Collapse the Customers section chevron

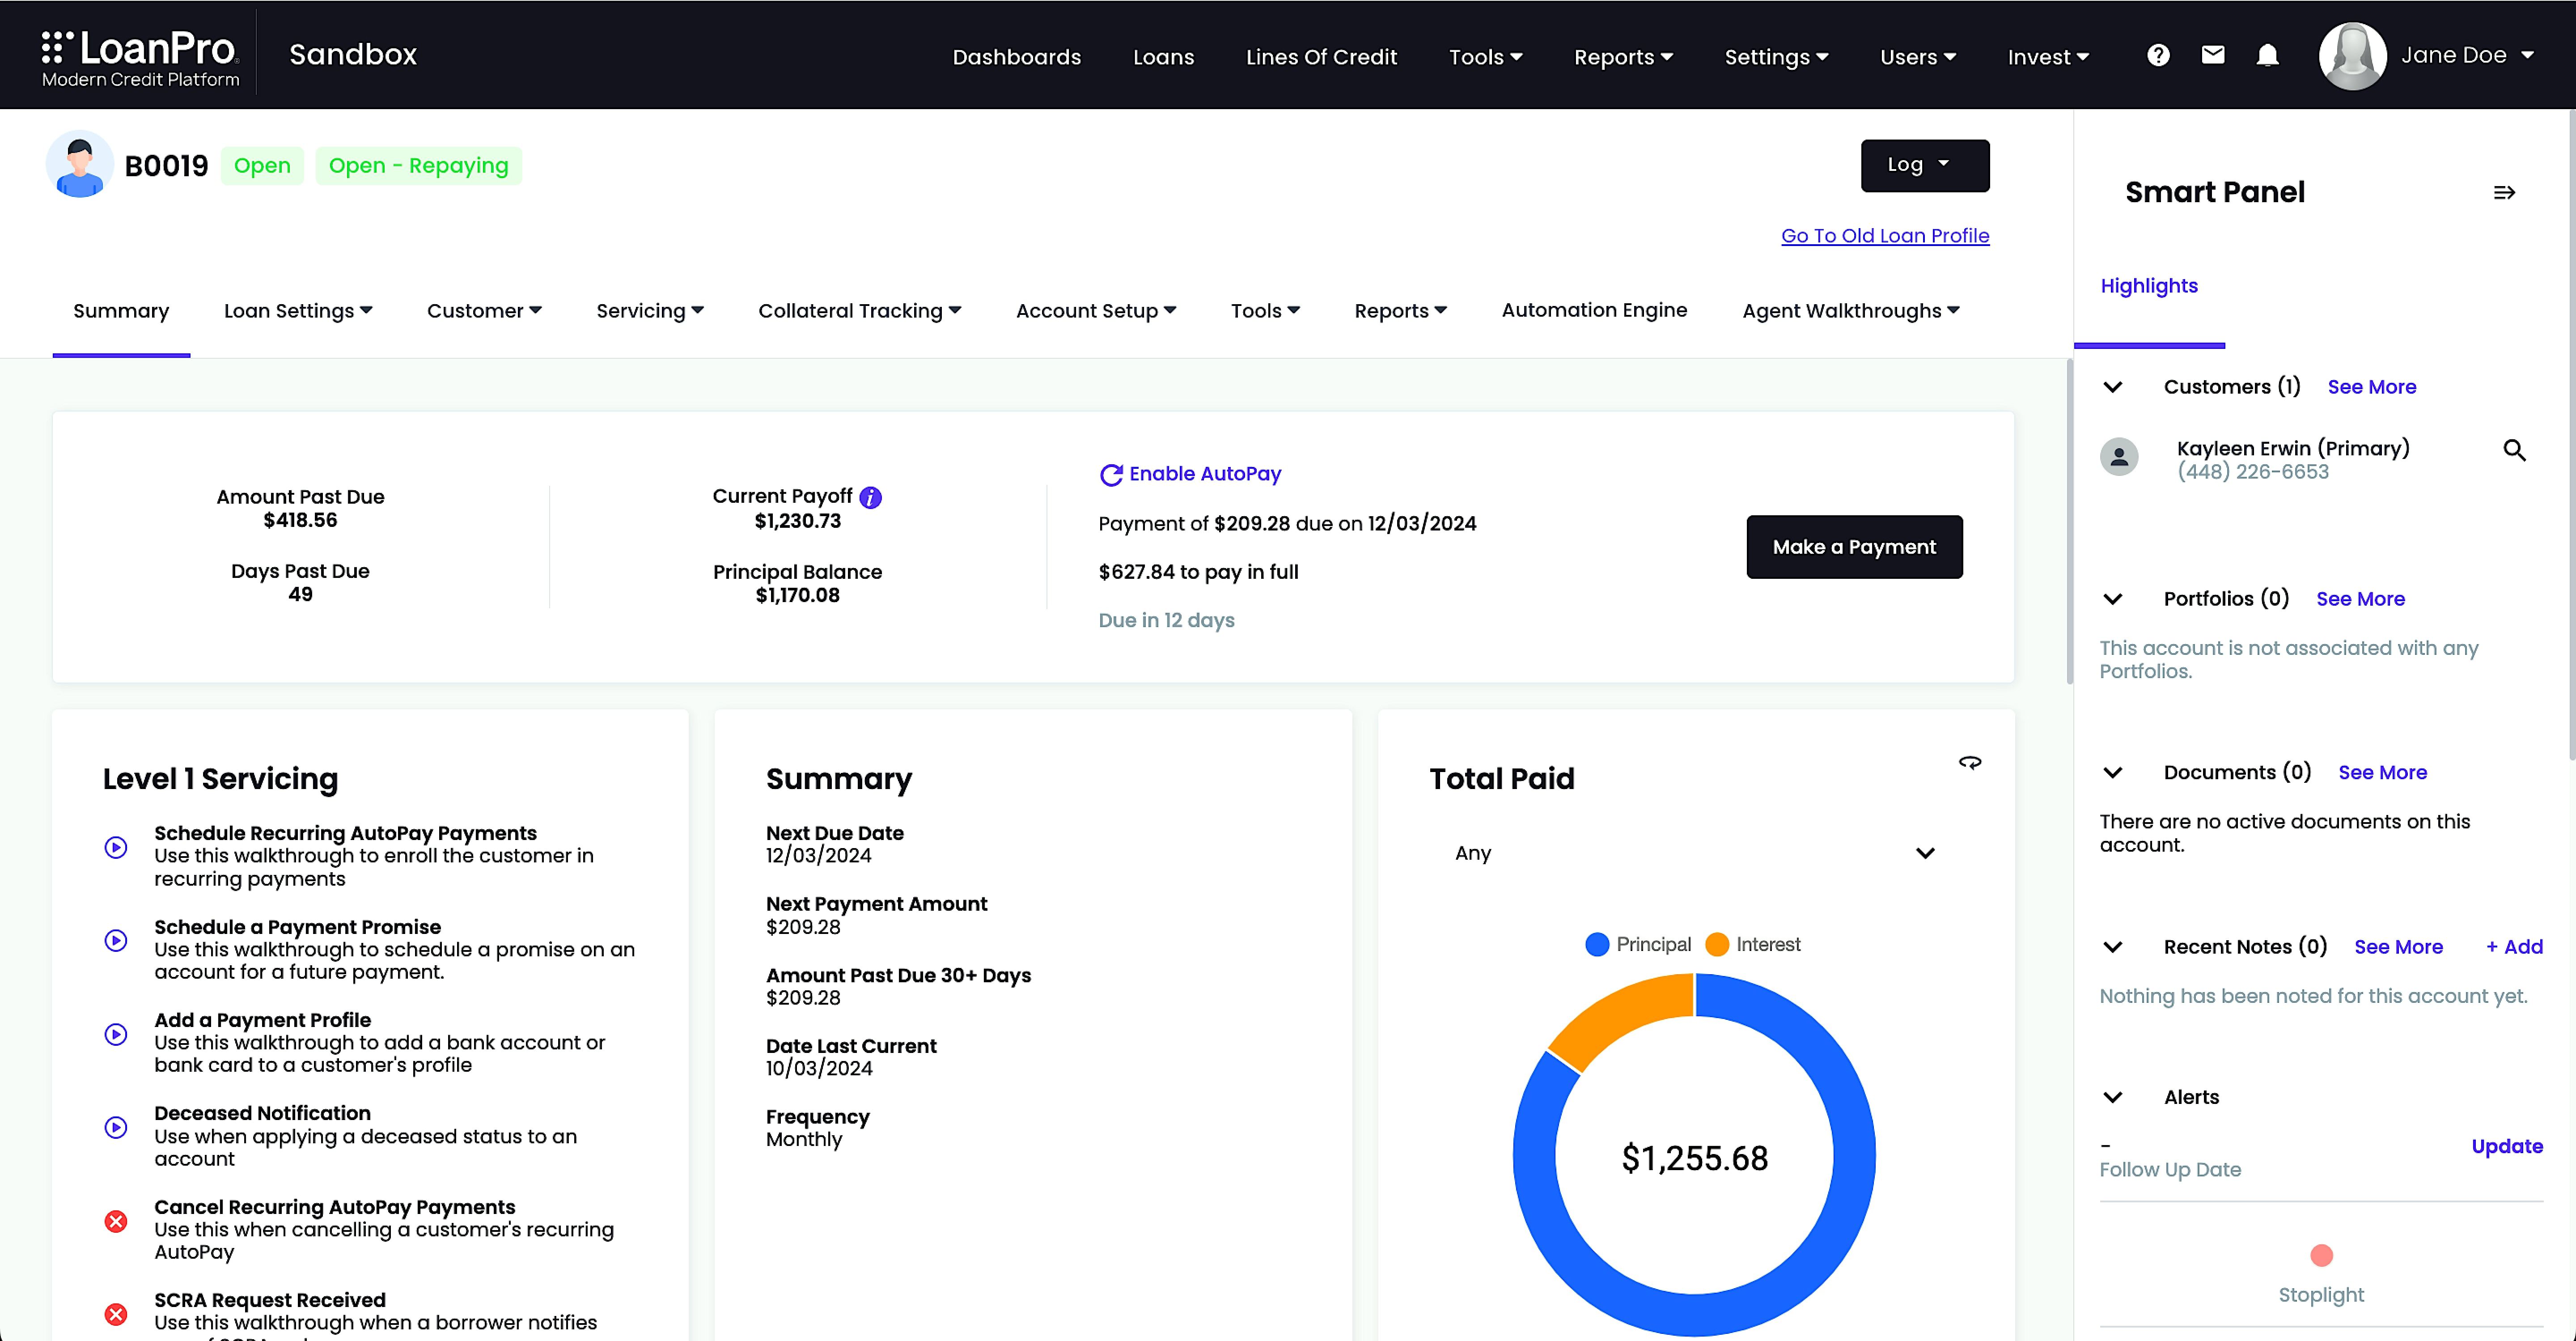(x=2113, y=387)
